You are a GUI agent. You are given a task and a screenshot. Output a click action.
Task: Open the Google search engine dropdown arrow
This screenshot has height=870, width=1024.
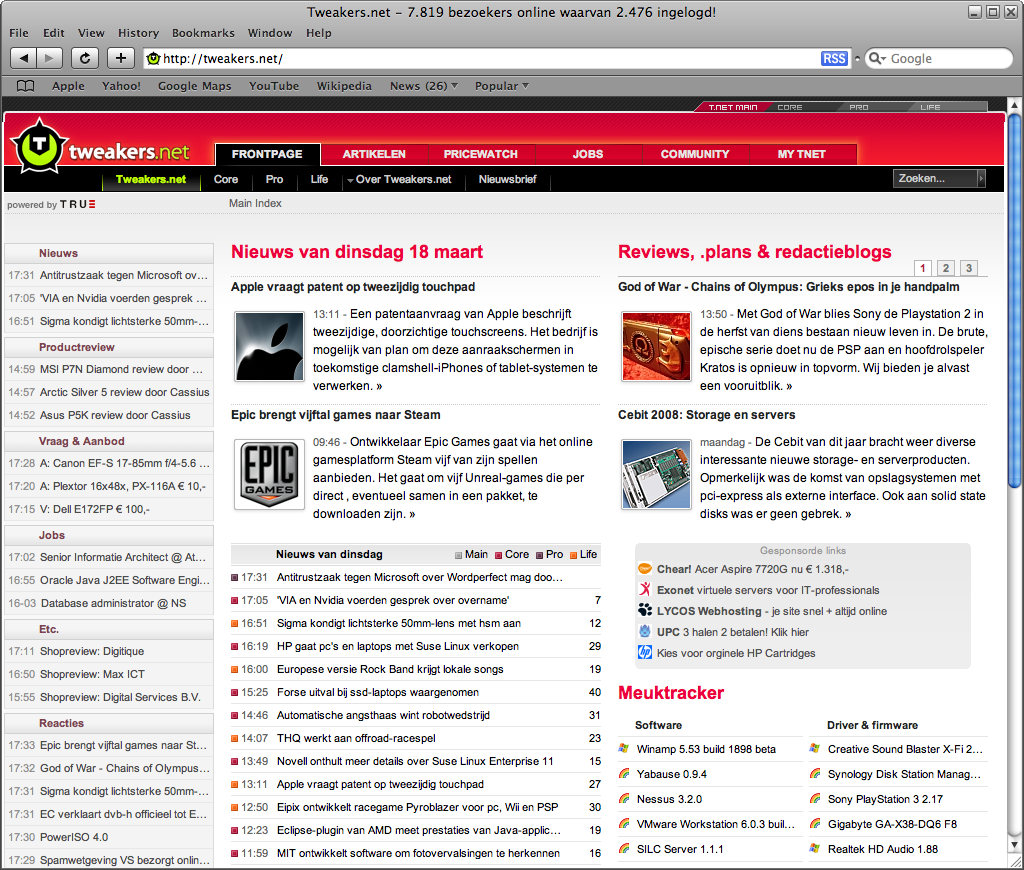coord(883,59)
